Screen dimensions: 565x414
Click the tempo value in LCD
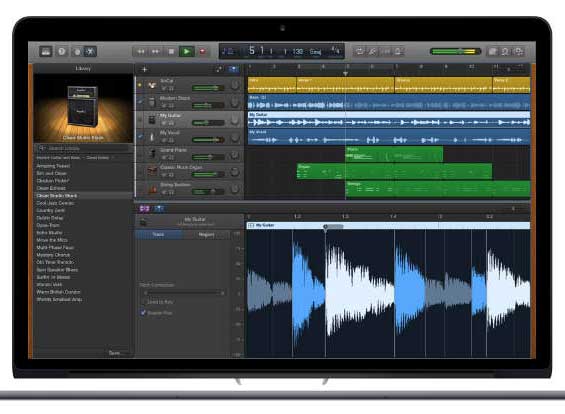point(298,52)
